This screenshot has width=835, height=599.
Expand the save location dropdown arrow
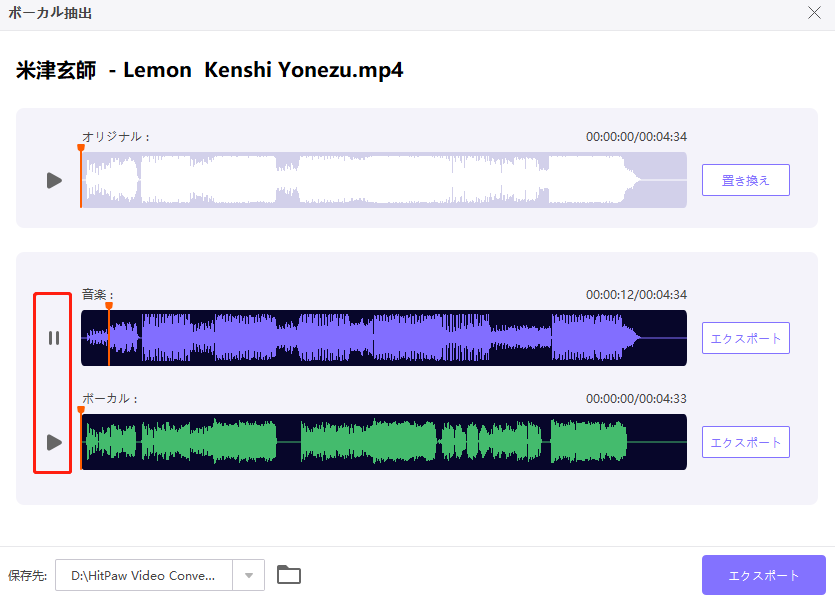click(x=249, y=575)
